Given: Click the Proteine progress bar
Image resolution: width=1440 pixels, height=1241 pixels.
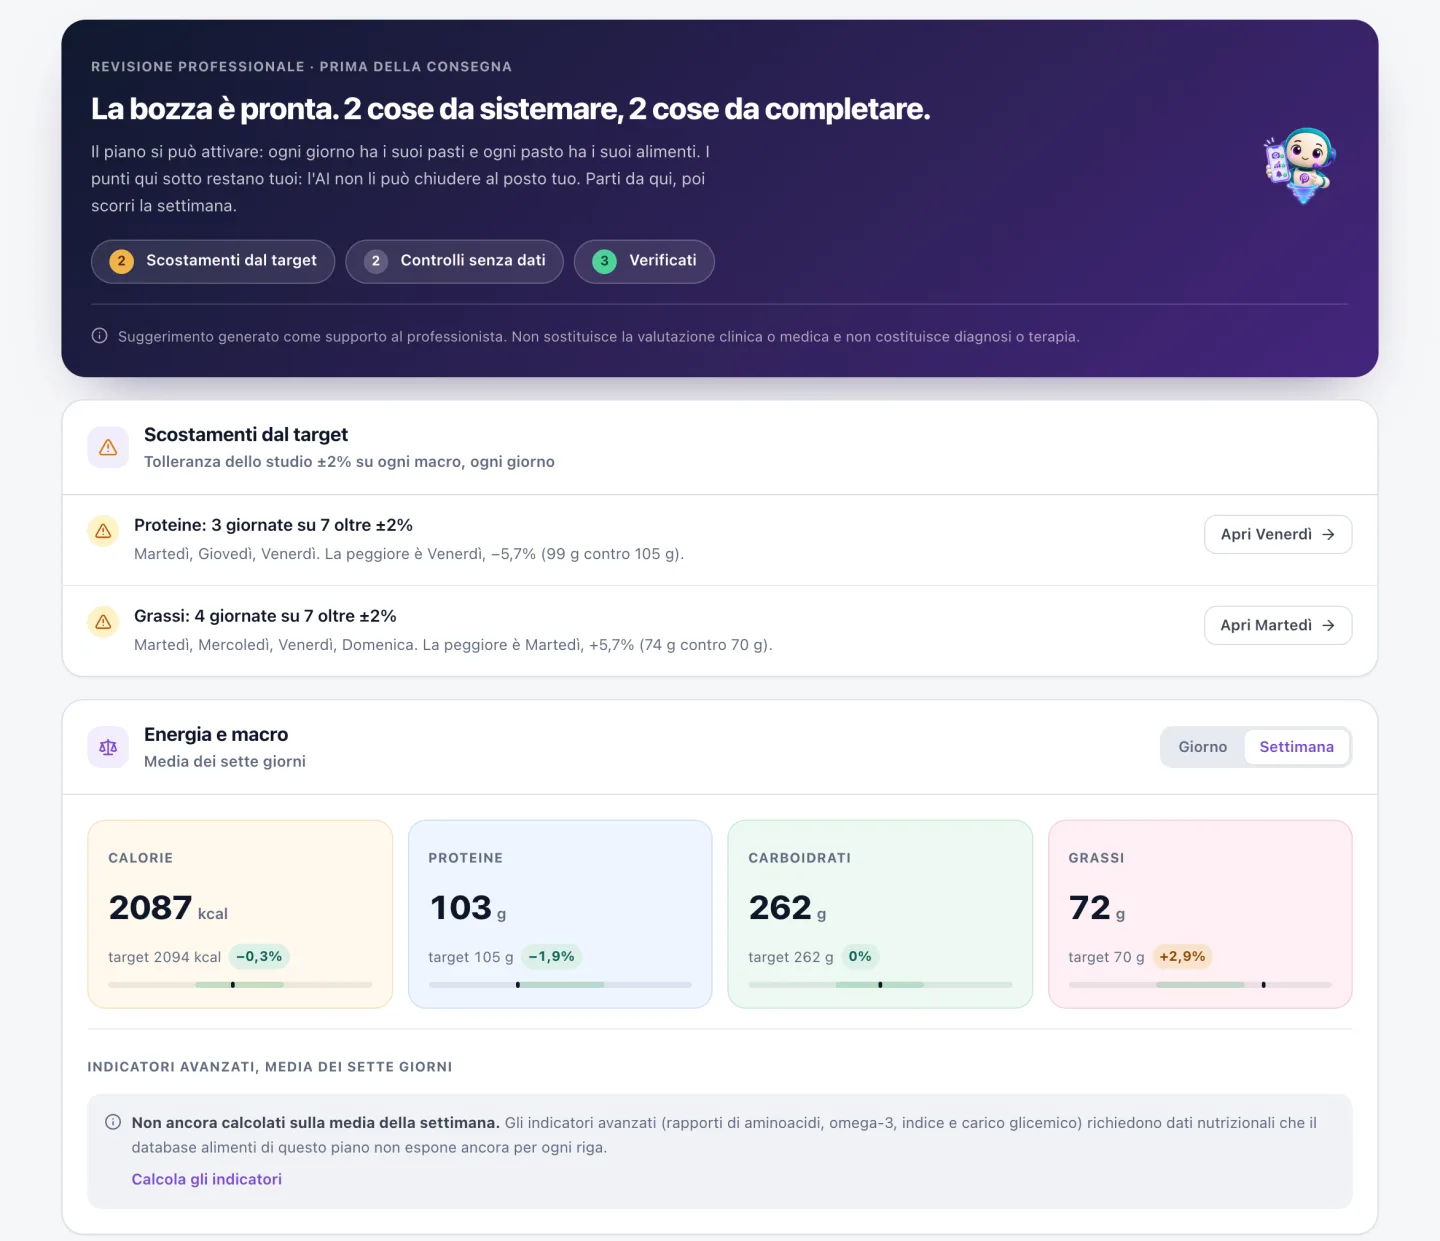Looking at the screenshot, I should 560,985.
